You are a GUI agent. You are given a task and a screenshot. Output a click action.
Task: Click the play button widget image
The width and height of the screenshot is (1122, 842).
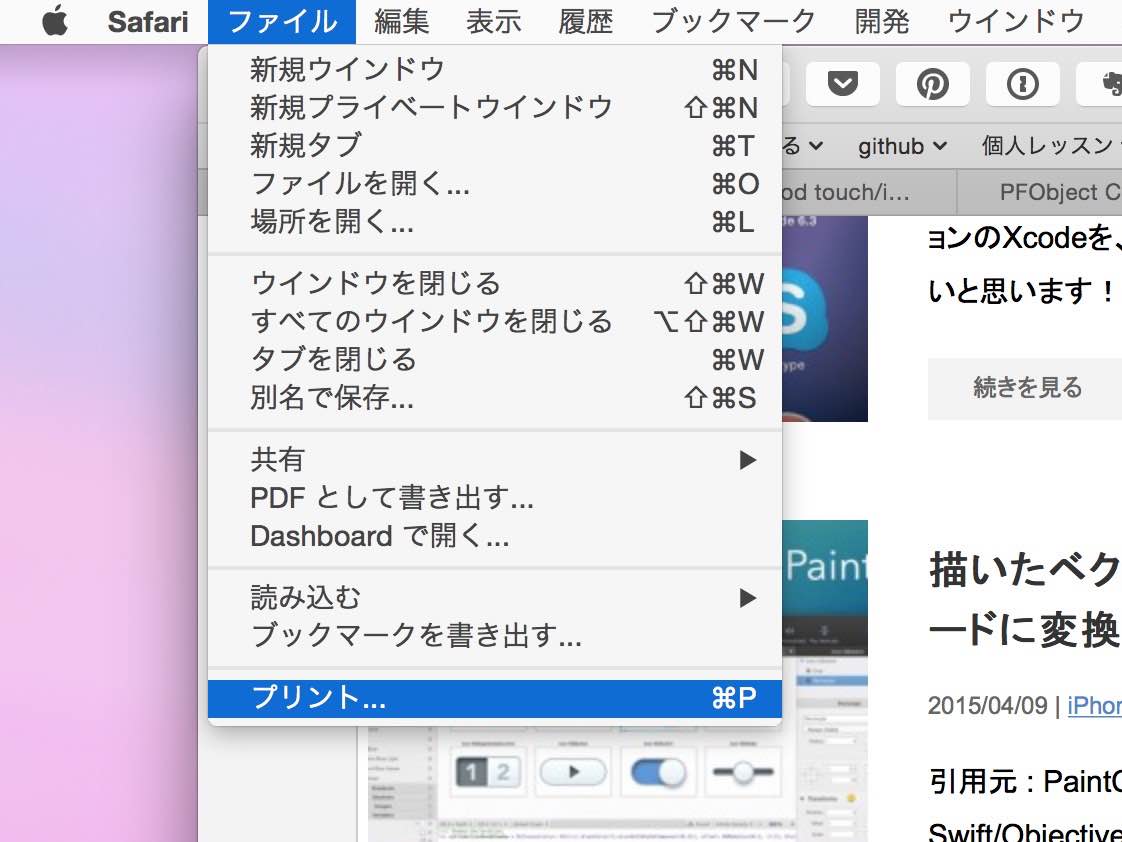[573, 772]
